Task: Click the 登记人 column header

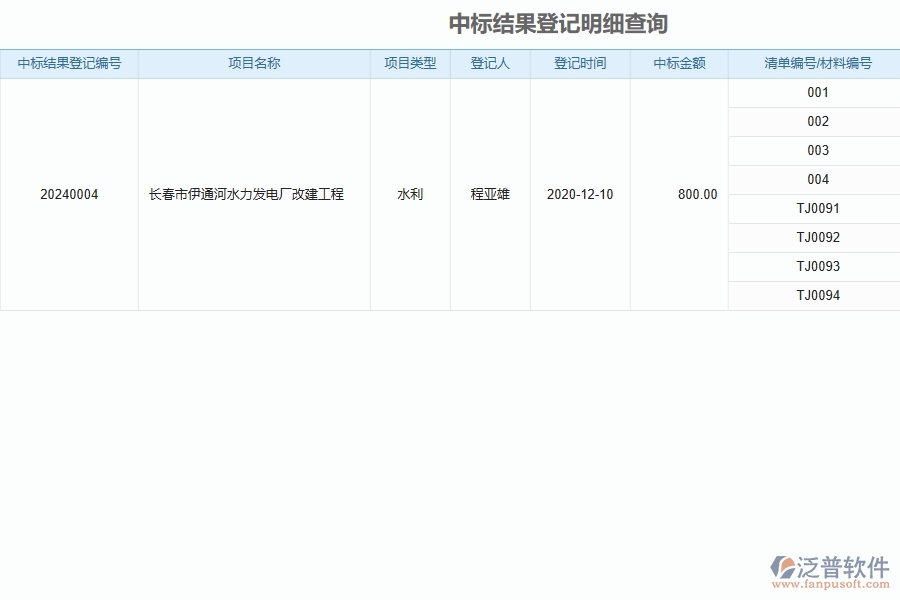Action: point(490,63)
